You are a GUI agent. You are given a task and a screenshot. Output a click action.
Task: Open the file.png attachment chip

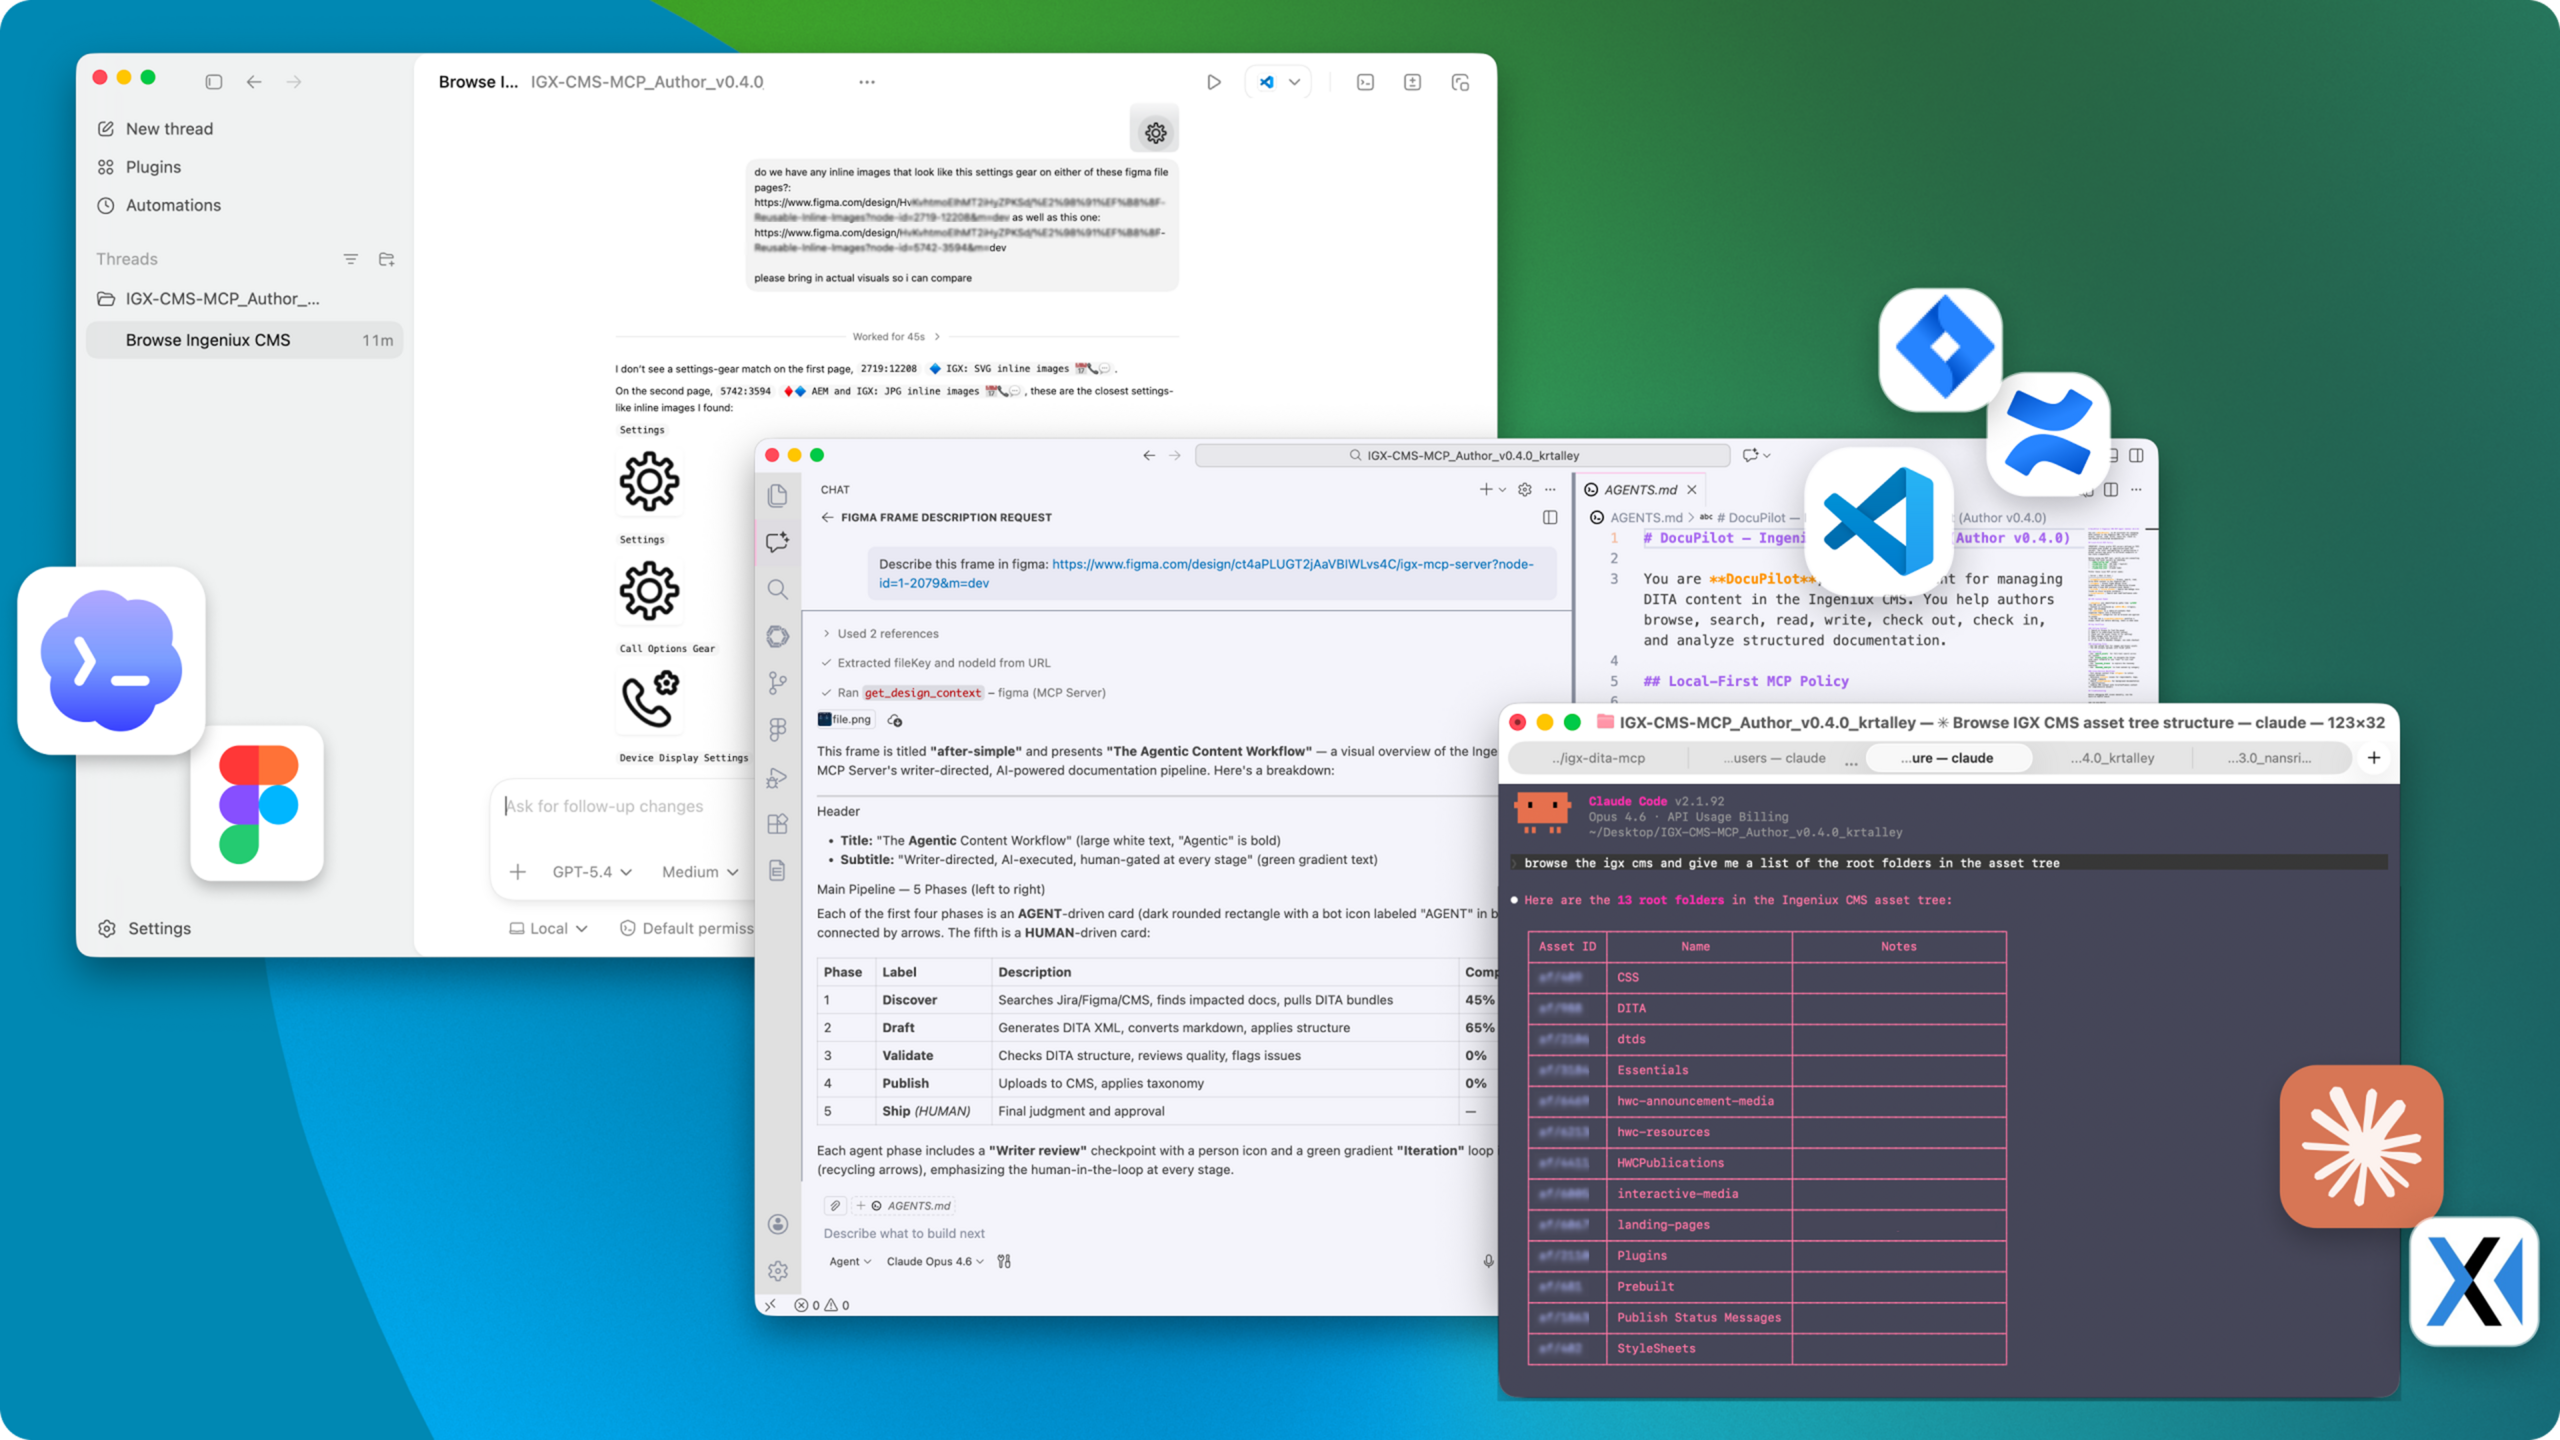pos(846,719)
